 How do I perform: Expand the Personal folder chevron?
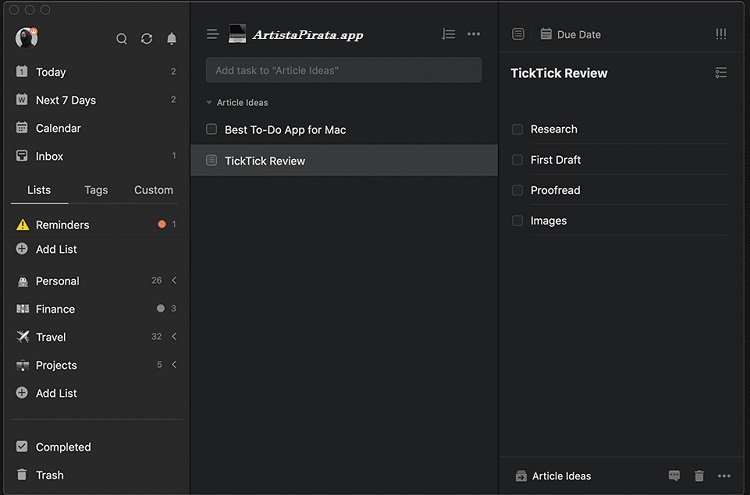[174, 281]
